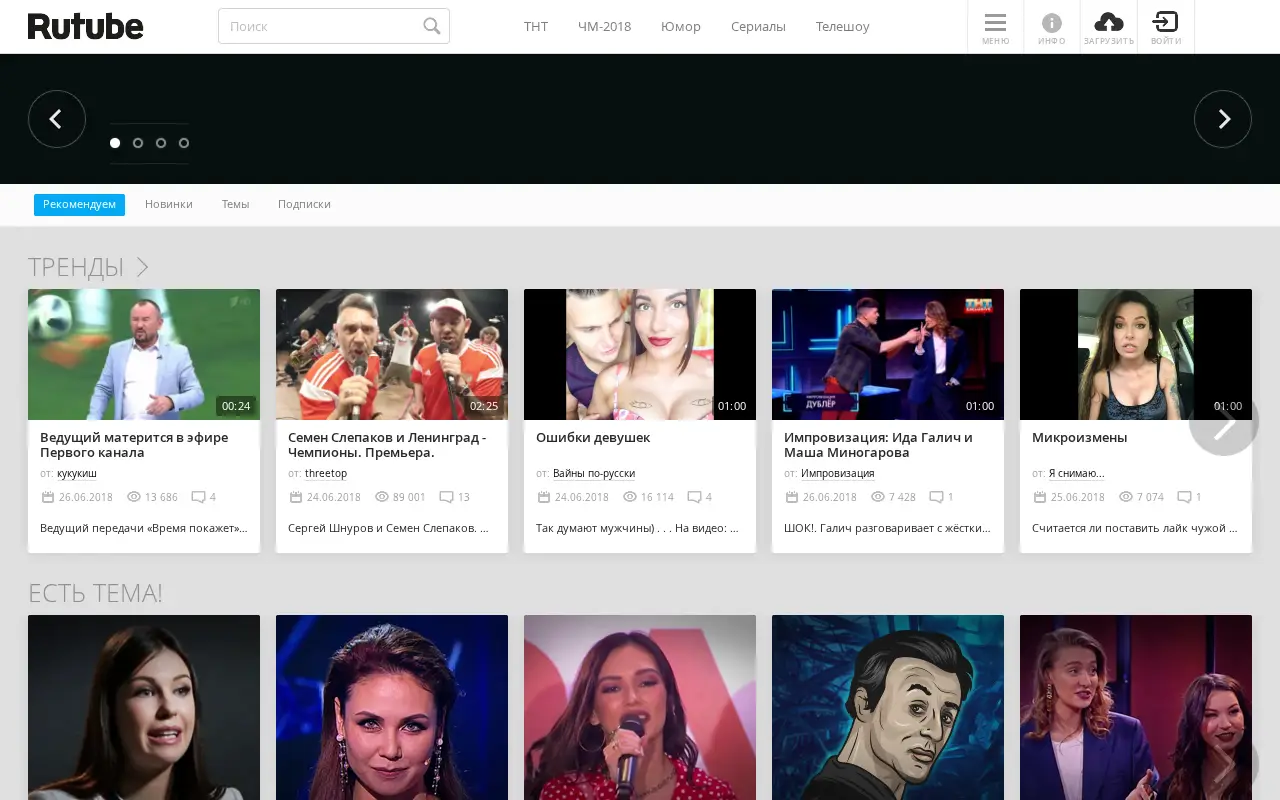The width and height of the screenshot is (1280, 800).
Task: Switch to the Подписки tab
Action: pos(304,204)
